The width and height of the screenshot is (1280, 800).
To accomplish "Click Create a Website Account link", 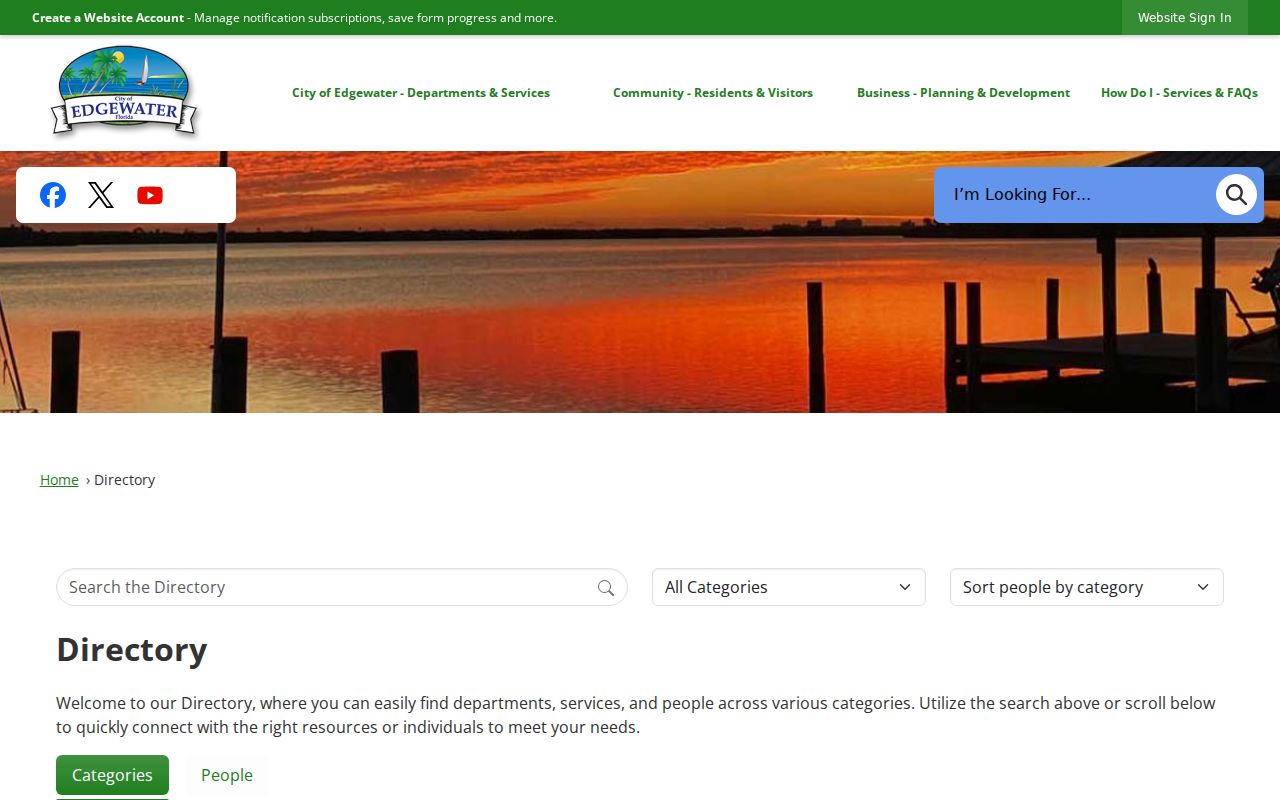I will (x=108, y=18).
